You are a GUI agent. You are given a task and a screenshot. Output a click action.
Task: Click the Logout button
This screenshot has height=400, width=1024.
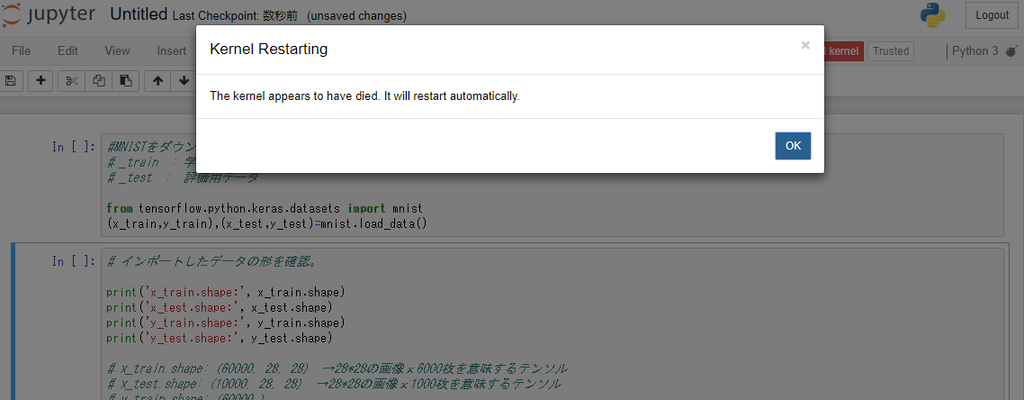coord(992,15)
